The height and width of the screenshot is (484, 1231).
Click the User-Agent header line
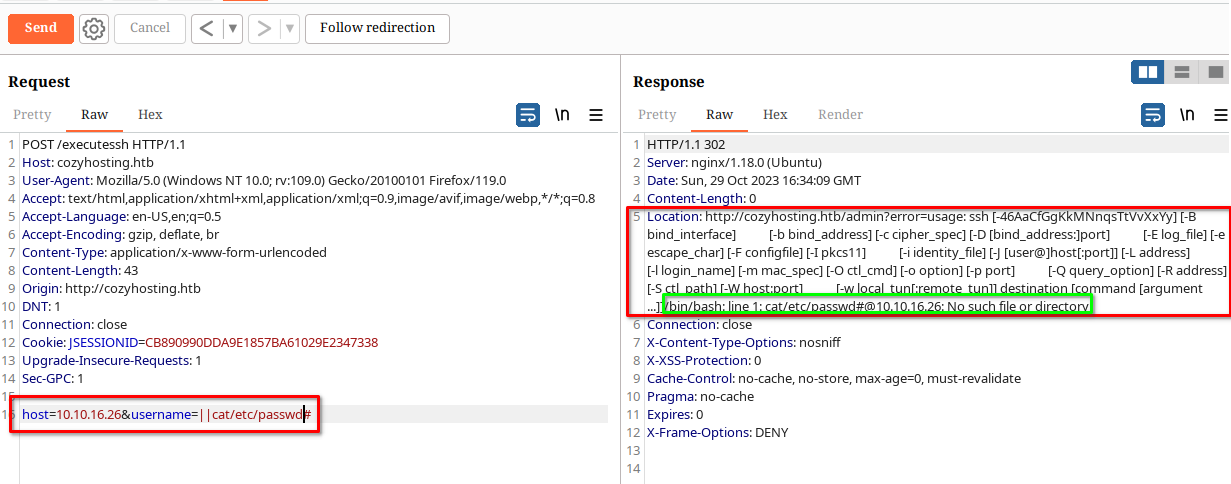[264, 180]
